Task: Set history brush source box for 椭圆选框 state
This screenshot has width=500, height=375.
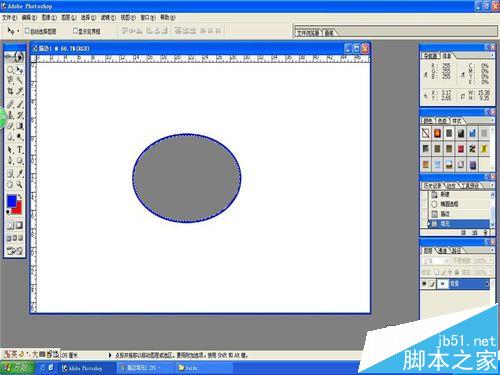Action: 424,204
